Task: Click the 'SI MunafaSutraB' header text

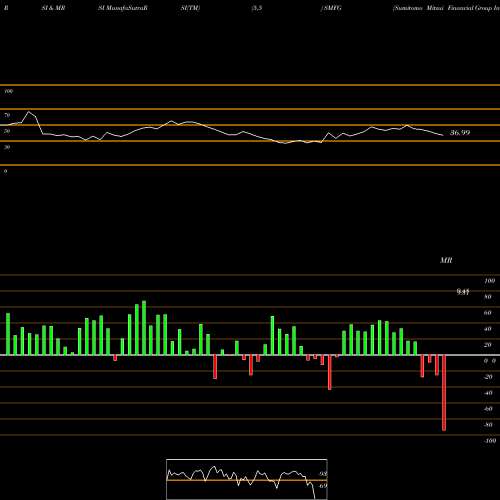Action: pyautogui.click(x=123, y=8)
